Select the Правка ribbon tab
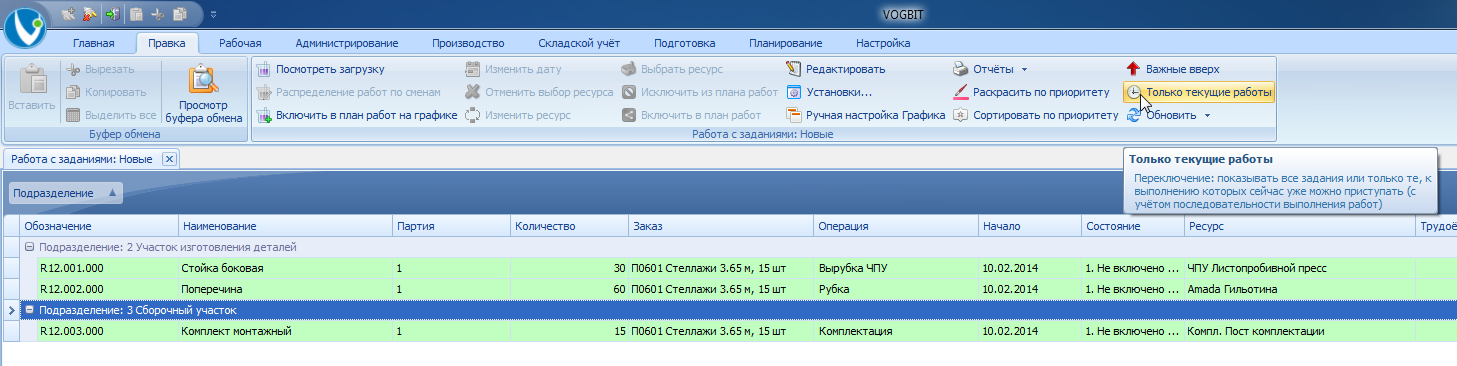 166,43
